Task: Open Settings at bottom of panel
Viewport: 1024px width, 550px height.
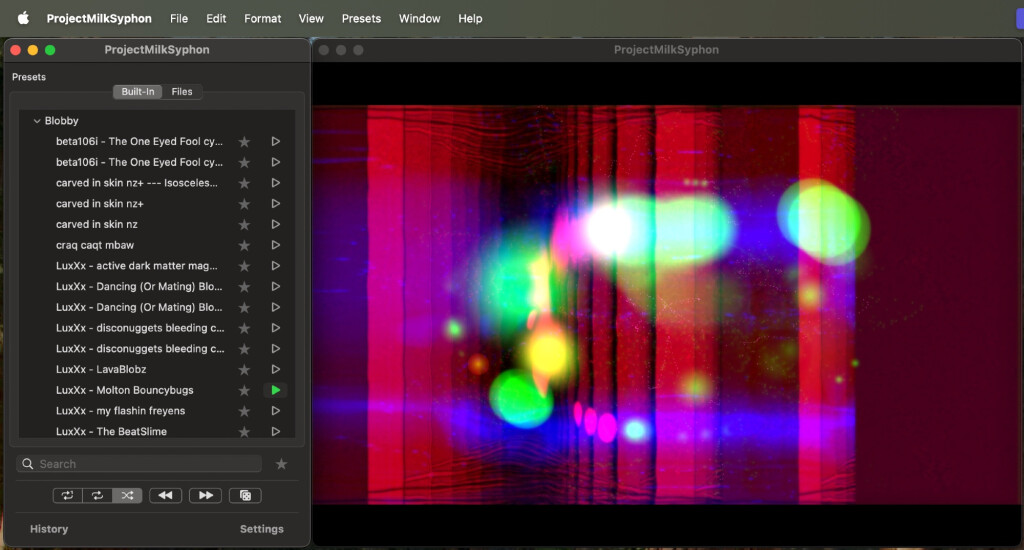Action: click(261, 529)
